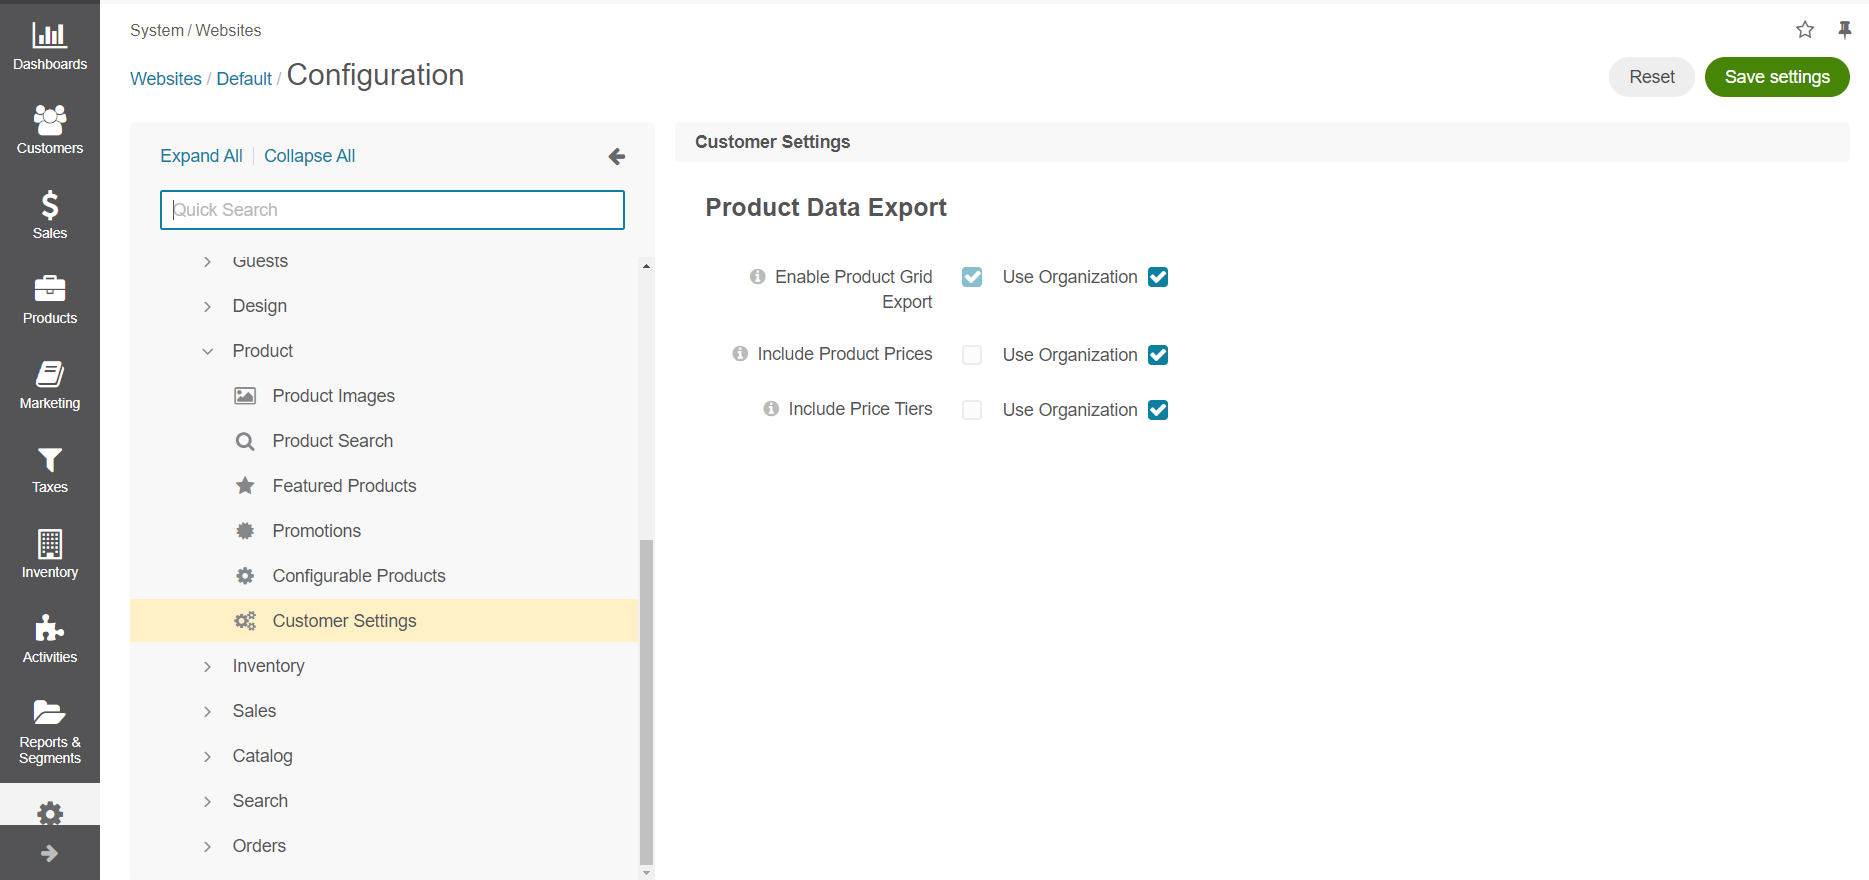The width and height of the screenshot is (1869, 880).
Task: Click the Expand All link
Action: pos(201,156)
